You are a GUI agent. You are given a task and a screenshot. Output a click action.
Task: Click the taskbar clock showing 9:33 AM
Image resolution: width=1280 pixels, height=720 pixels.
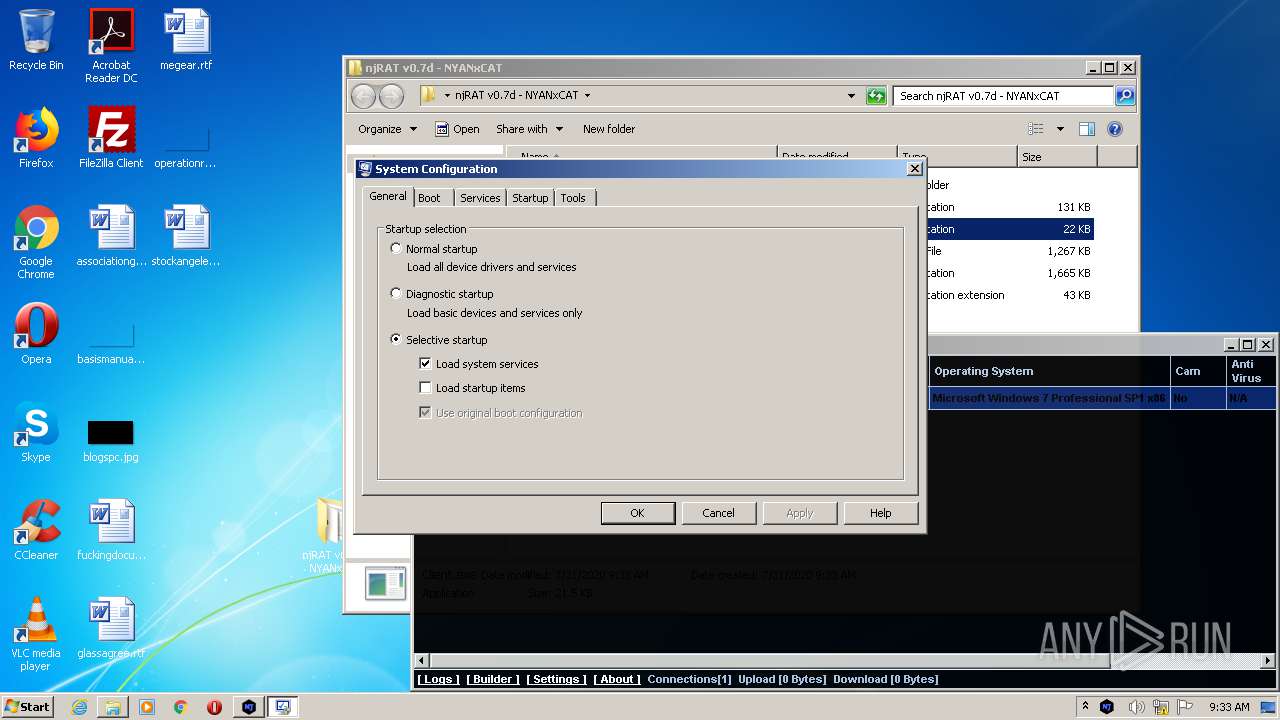pos(1229,707)
